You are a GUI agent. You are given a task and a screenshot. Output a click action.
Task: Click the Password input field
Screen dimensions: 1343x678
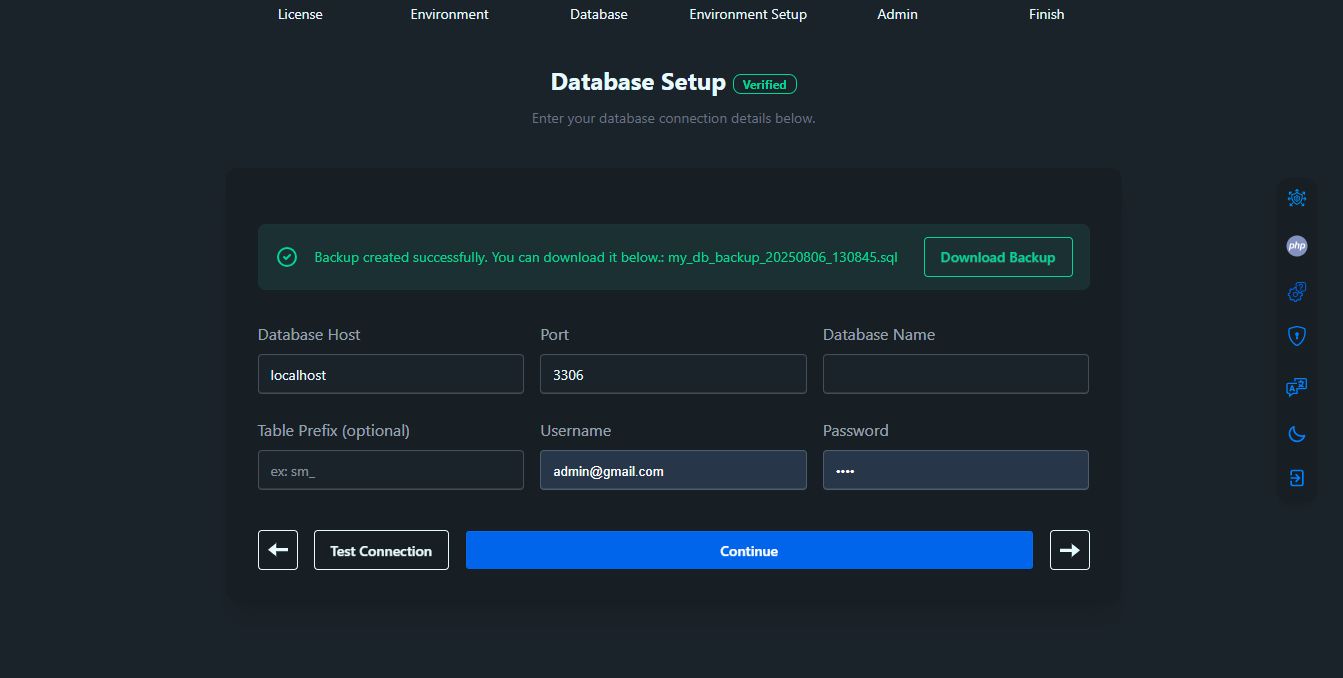955,470
